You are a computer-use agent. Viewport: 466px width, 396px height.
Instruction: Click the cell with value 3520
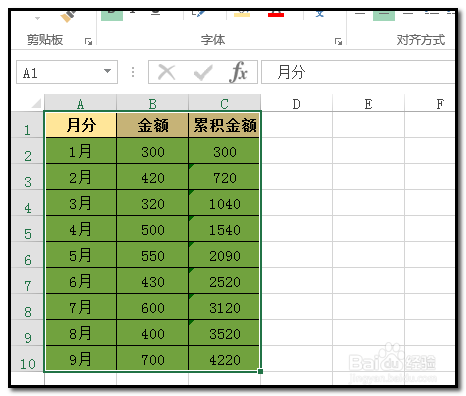point(224,333)
